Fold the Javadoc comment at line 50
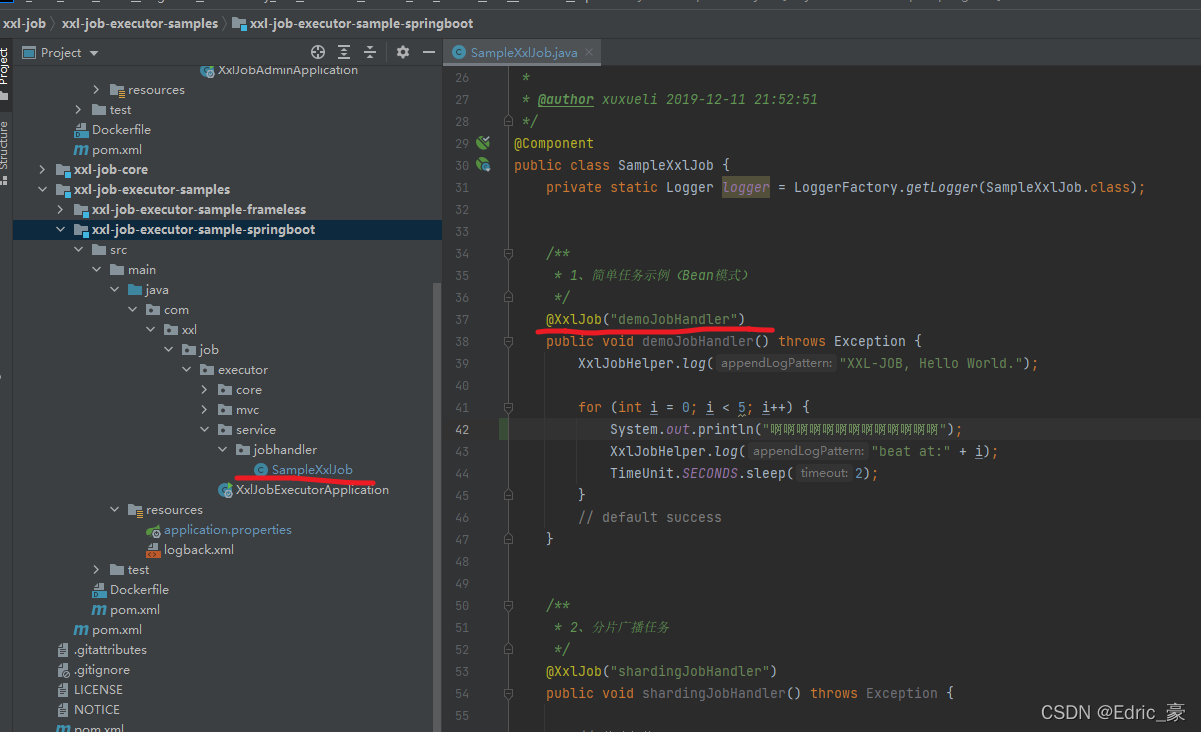 [x=508, y=605]
